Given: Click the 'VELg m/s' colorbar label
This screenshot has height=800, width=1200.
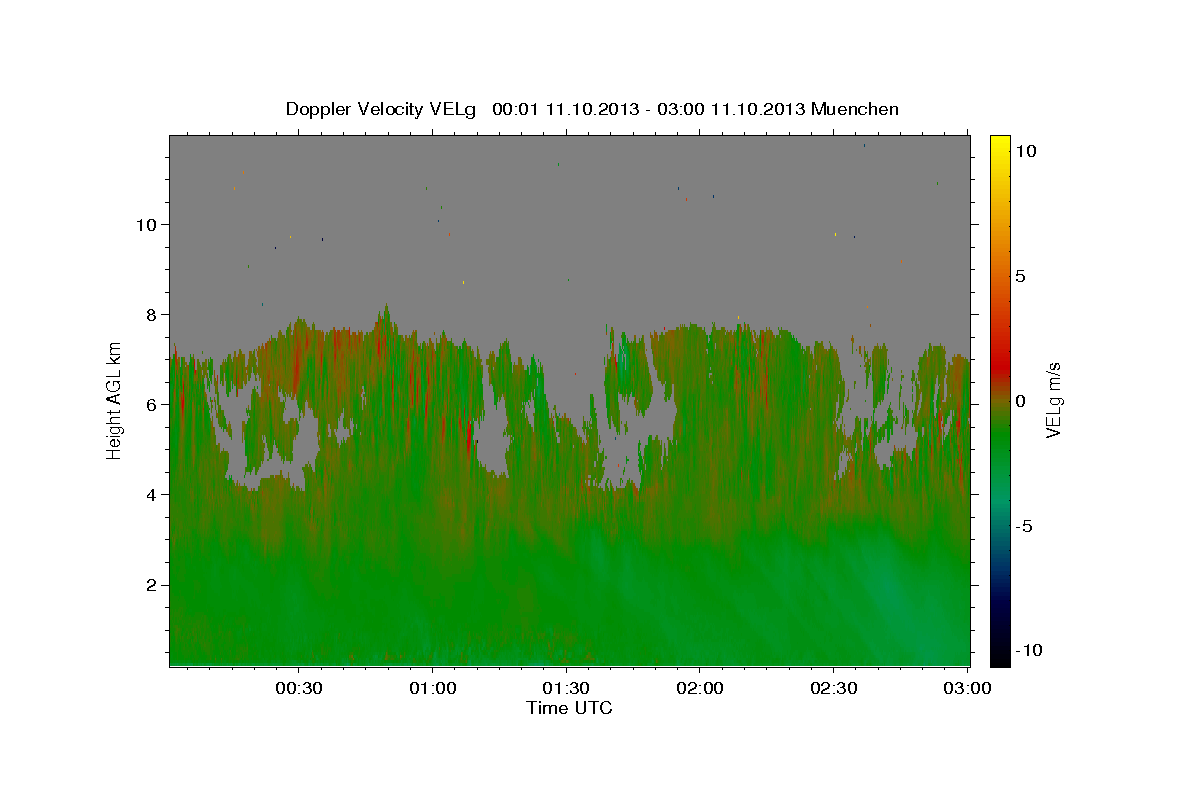Looking at the screenshot, I should point(1054,401).
